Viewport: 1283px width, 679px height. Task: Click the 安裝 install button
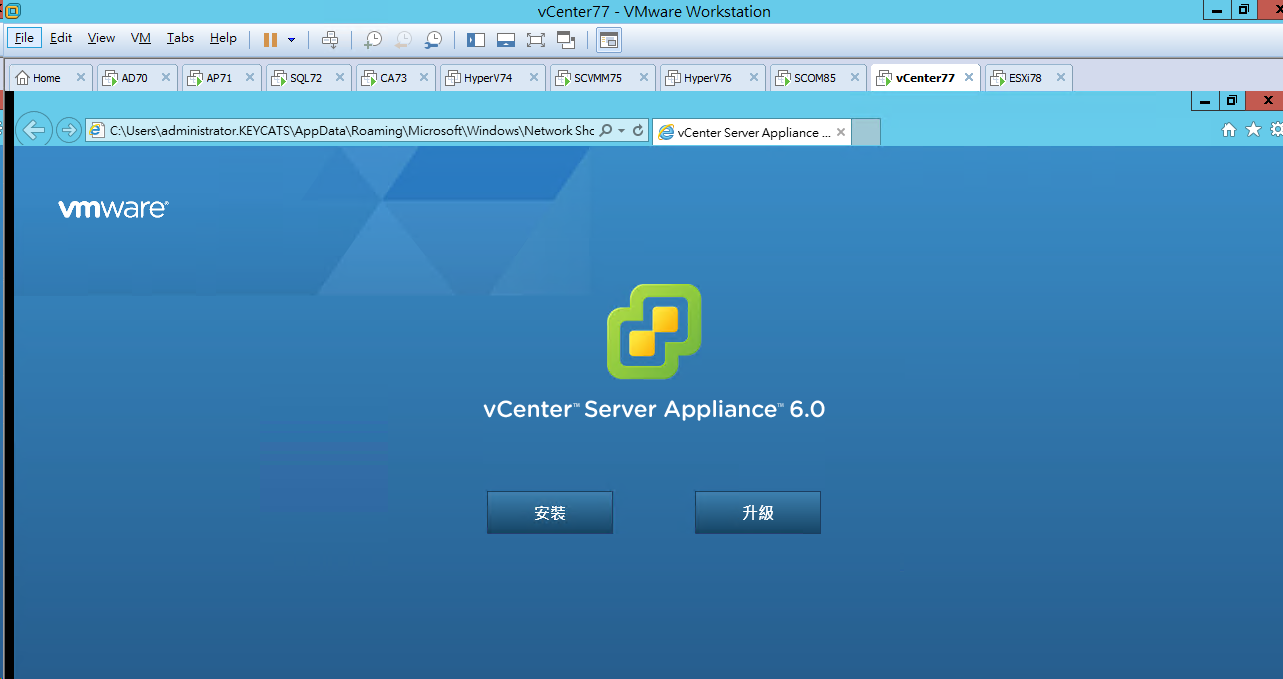pos(550,513)
